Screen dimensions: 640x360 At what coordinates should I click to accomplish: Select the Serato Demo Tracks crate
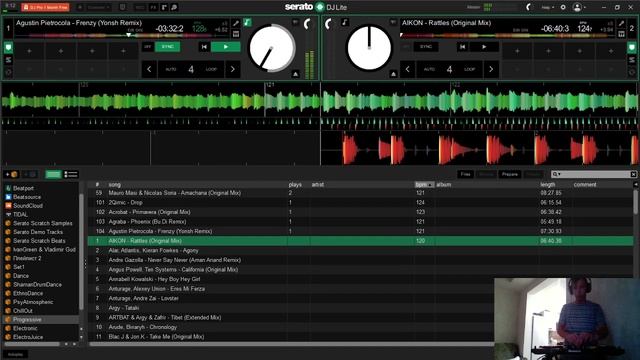coord(38,232)
